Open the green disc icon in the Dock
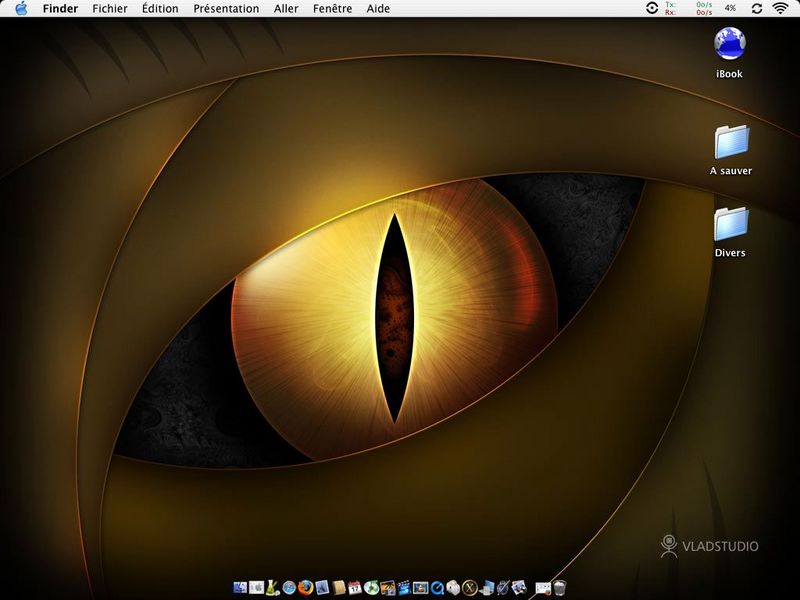Screen dimensions: 800x600 371,588
